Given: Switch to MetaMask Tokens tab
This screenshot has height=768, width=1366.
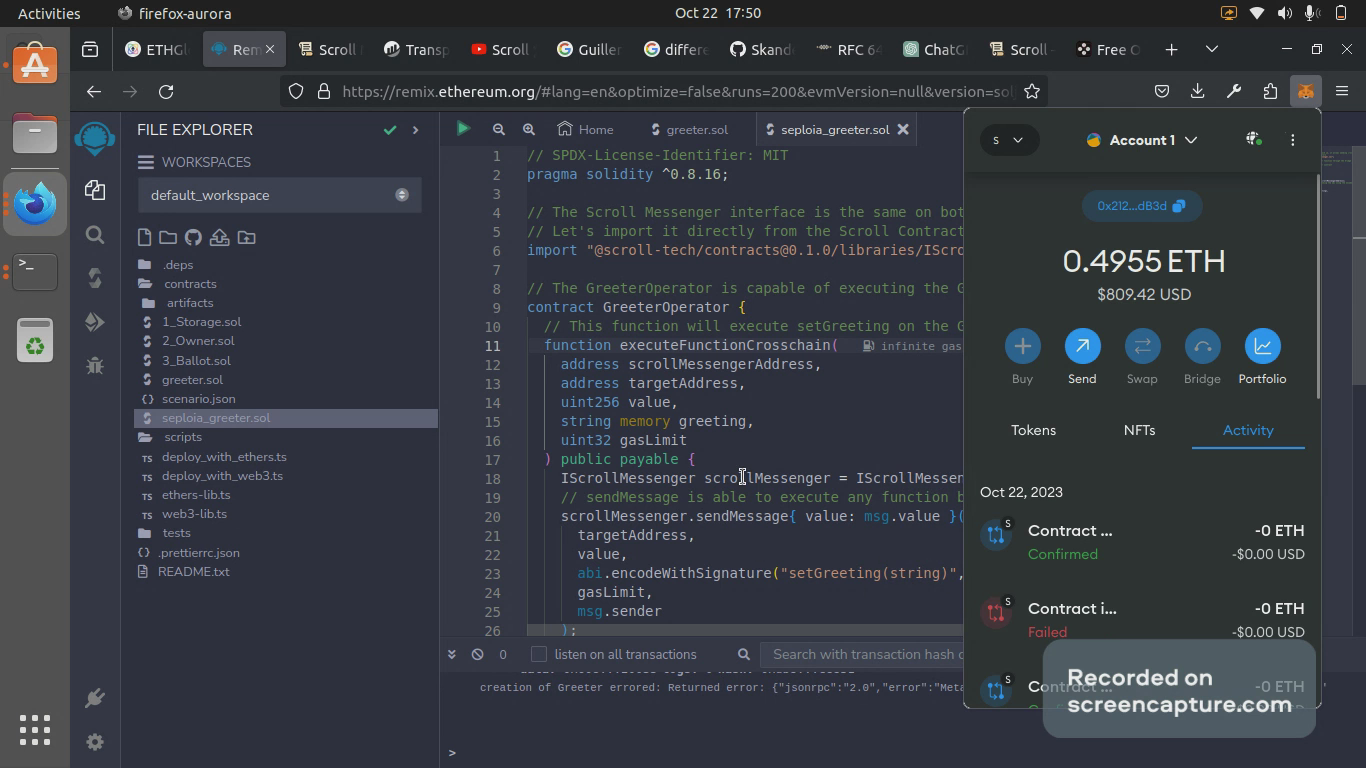Looking at the screenshot, I should coord(1033,430).
